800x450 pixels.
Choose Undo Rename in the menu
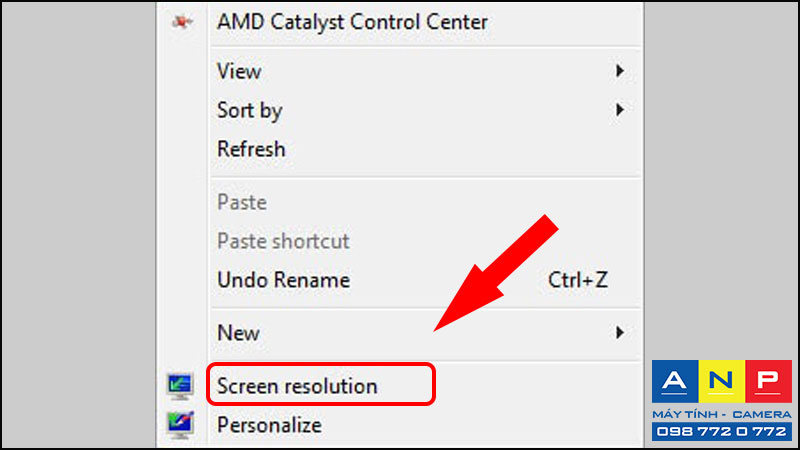pos(283,280)
